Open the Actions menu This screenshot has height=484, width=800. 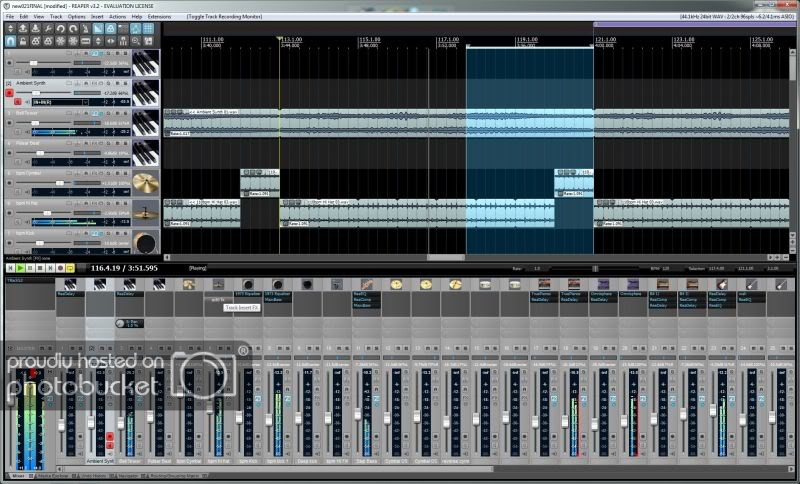click(x=118, y=17)
